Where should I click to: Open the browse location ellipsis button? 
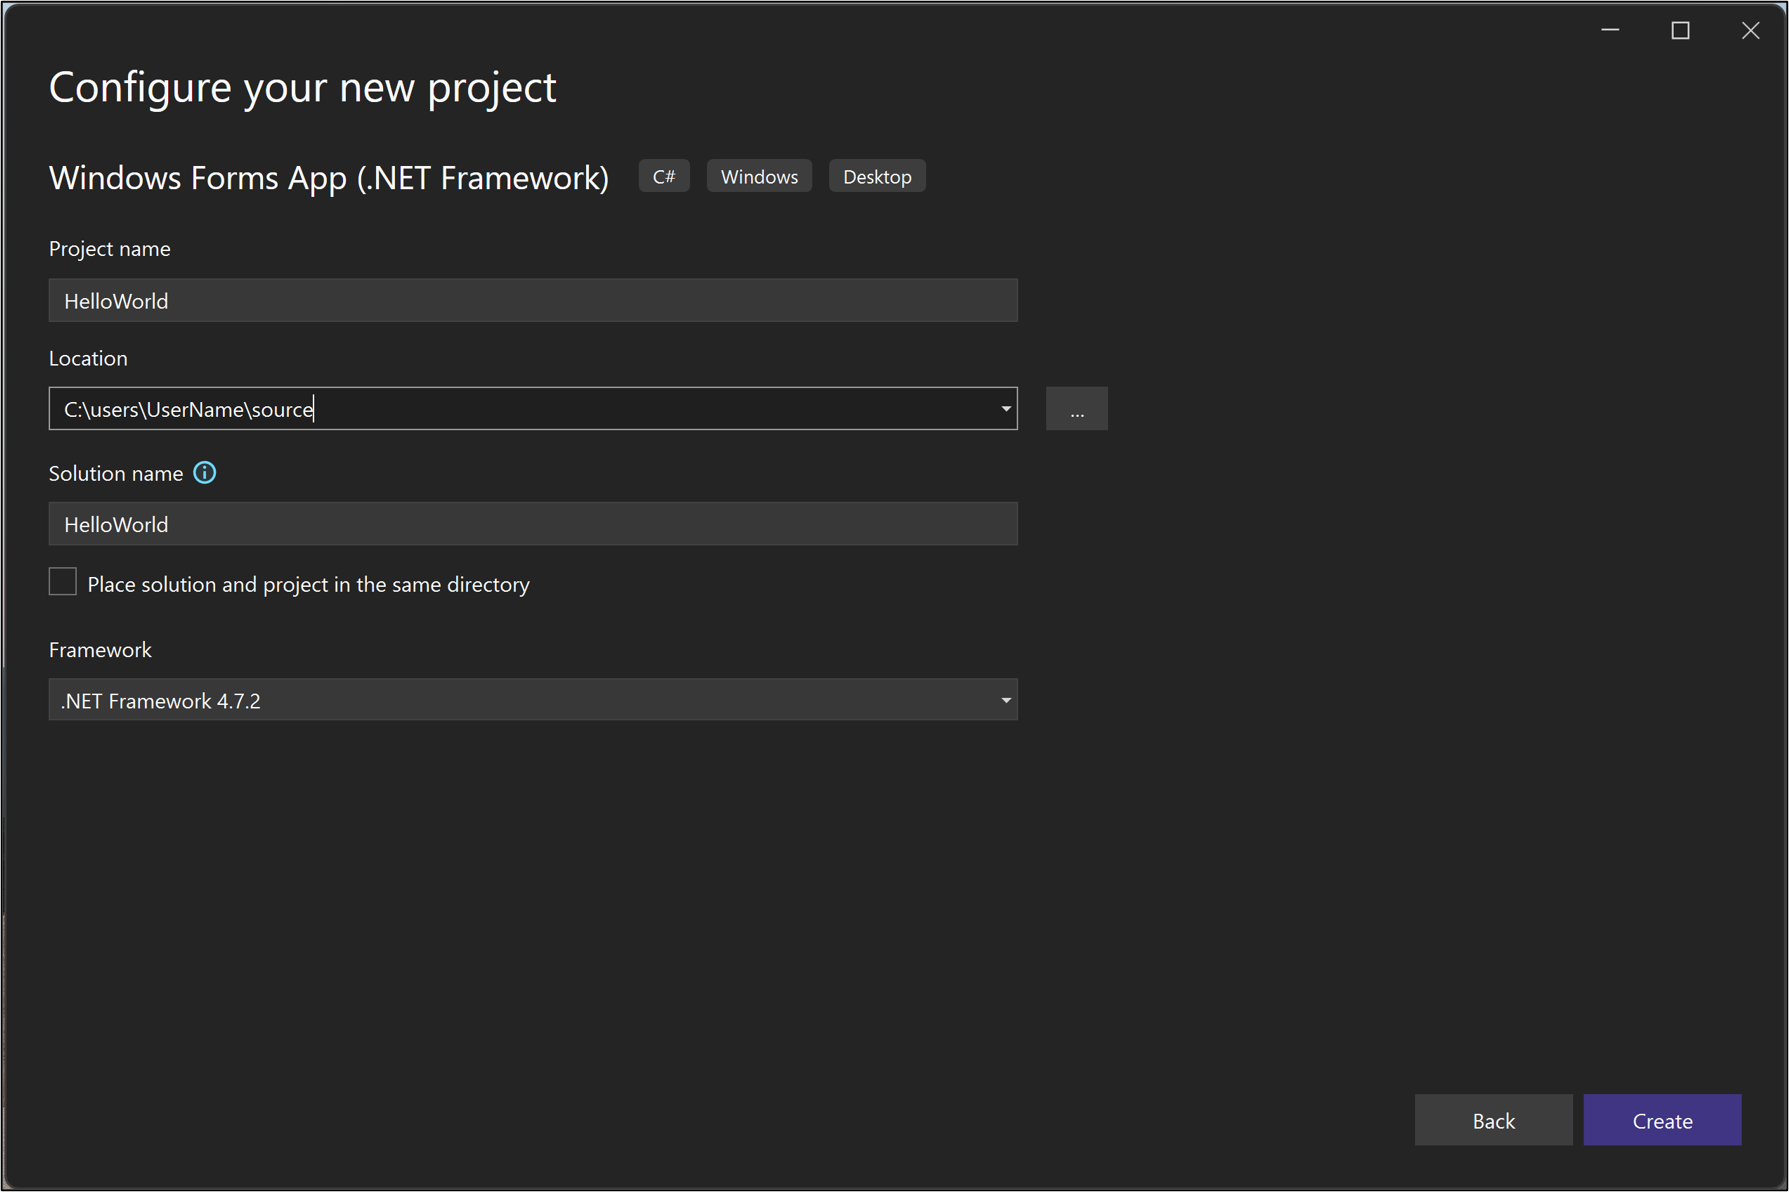click(1076, 409)
